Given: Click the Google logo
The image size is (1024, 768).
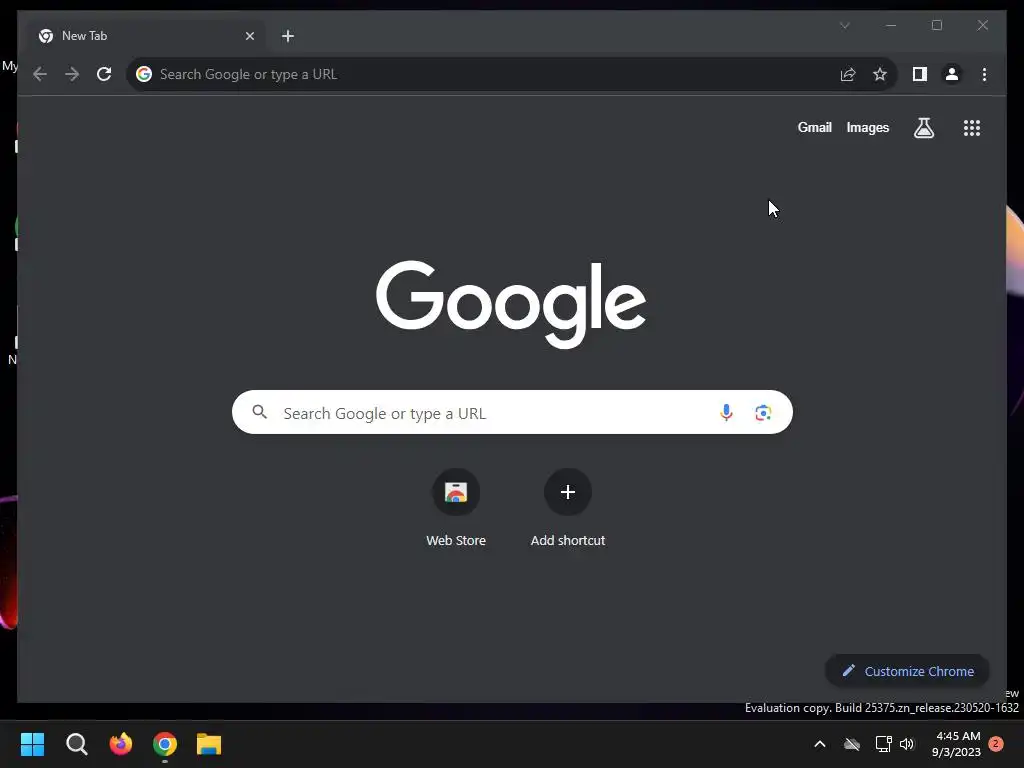Looking at the screenshot, I should click(x=511, y=304).
